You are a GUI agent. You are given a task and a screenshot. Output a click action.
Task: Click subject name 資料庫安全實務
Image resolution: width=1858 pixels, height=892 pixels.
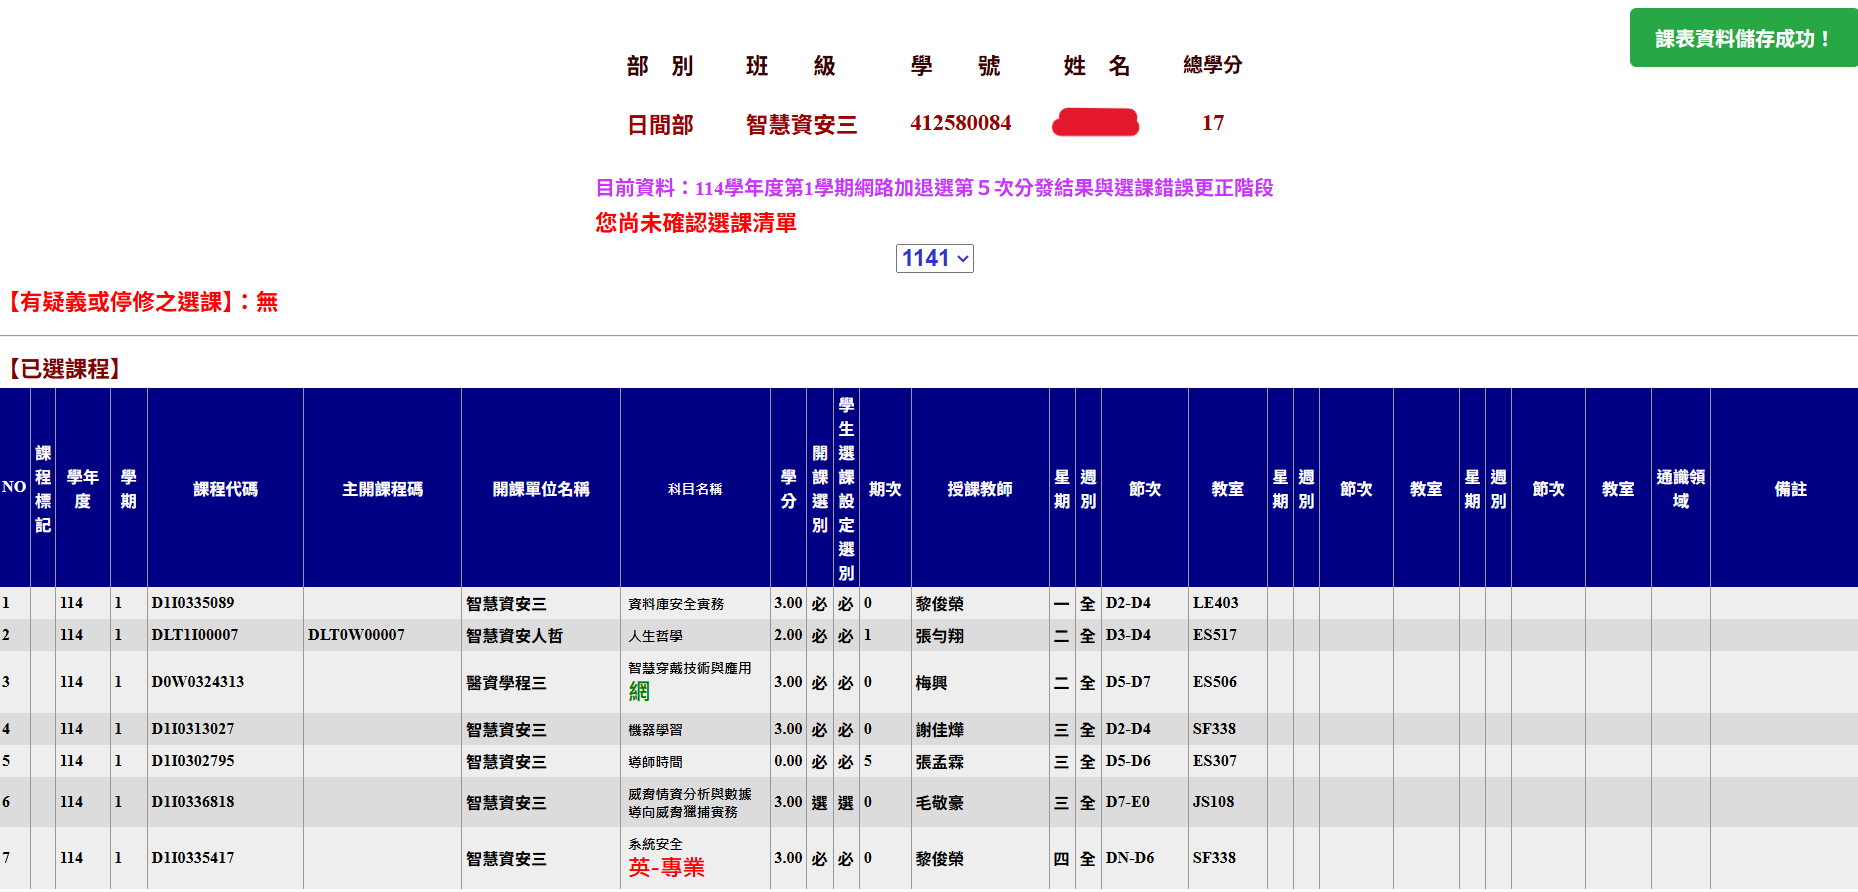(x=676, y=604)
